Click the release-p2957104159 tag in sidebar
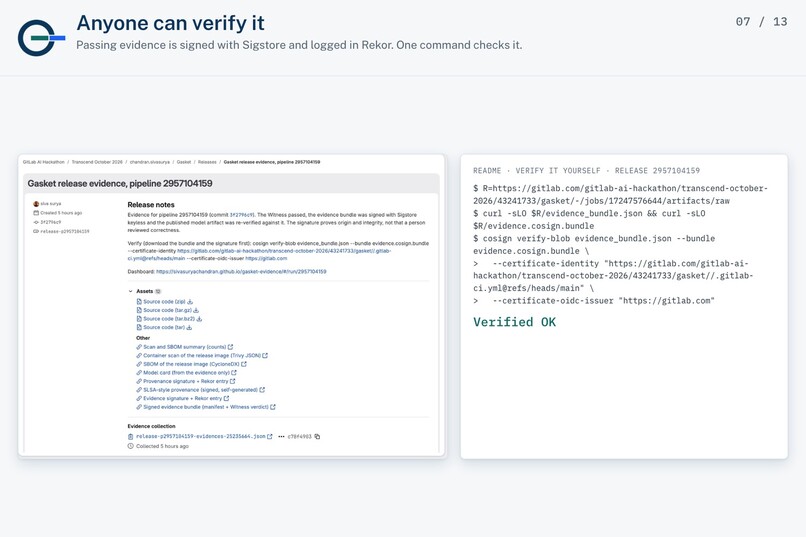This screenshot has height=537, width=806. 65,232
